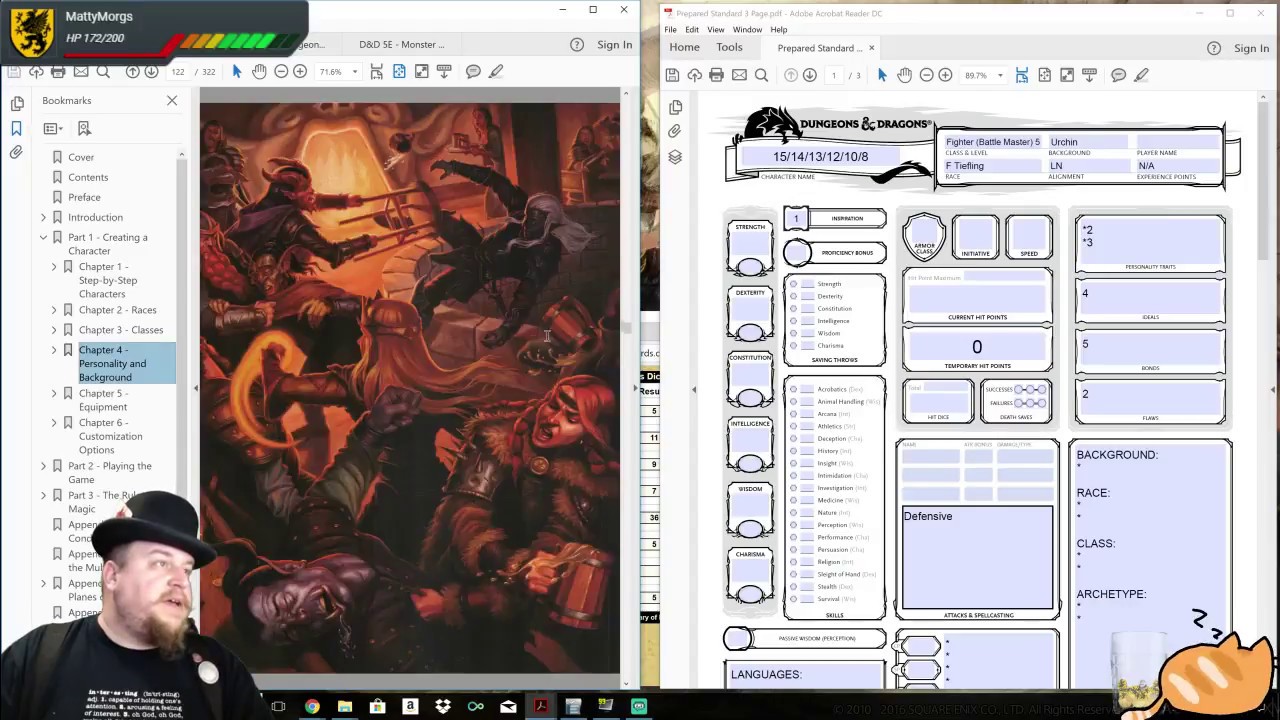Open Find search in right Acrobat window
1280x720 pixels.
tap(761, 75)
